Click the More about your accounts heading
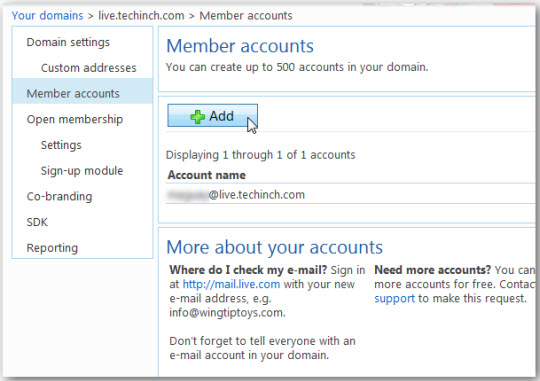 274,247
